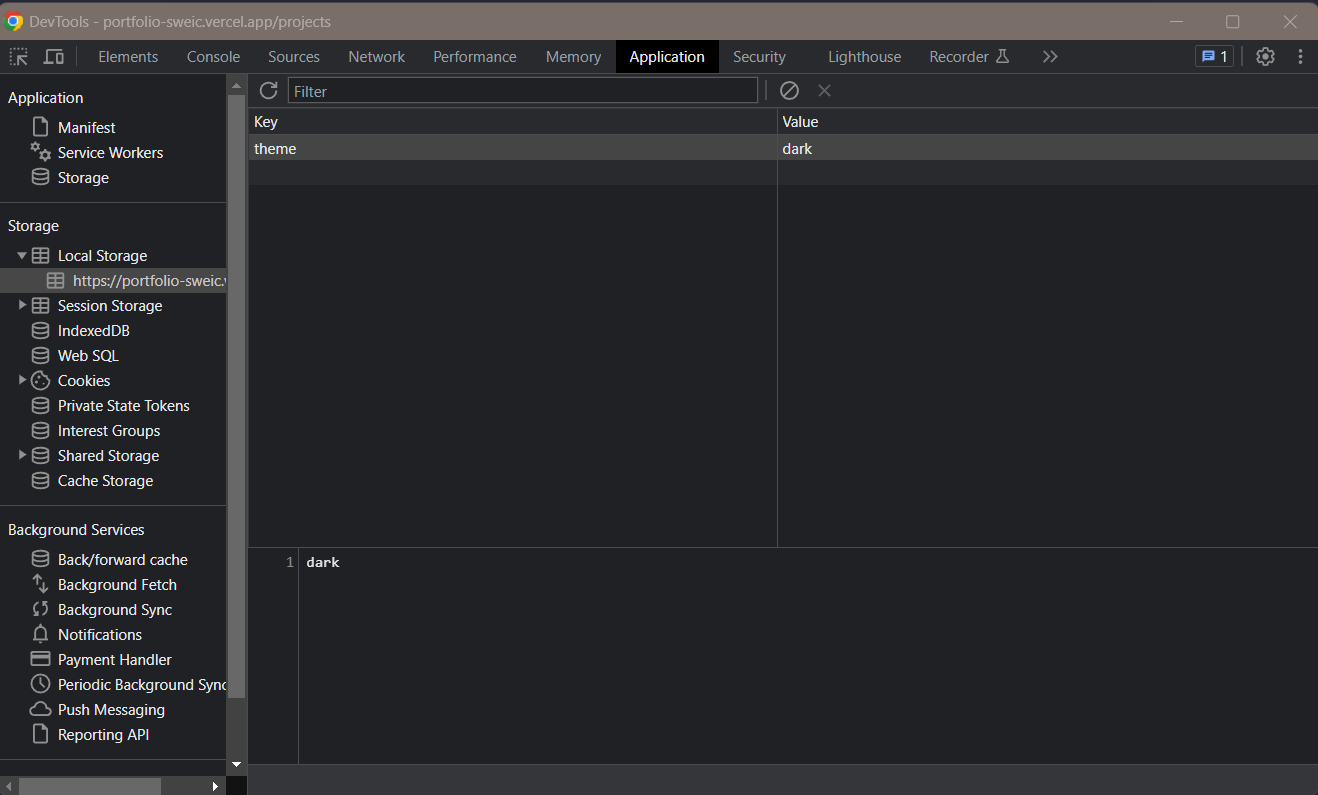The height and width of the screenshot is (795, 1318).
Task: Switch to the Console tab
Action: pyautogui.click(x=213, y=57)
